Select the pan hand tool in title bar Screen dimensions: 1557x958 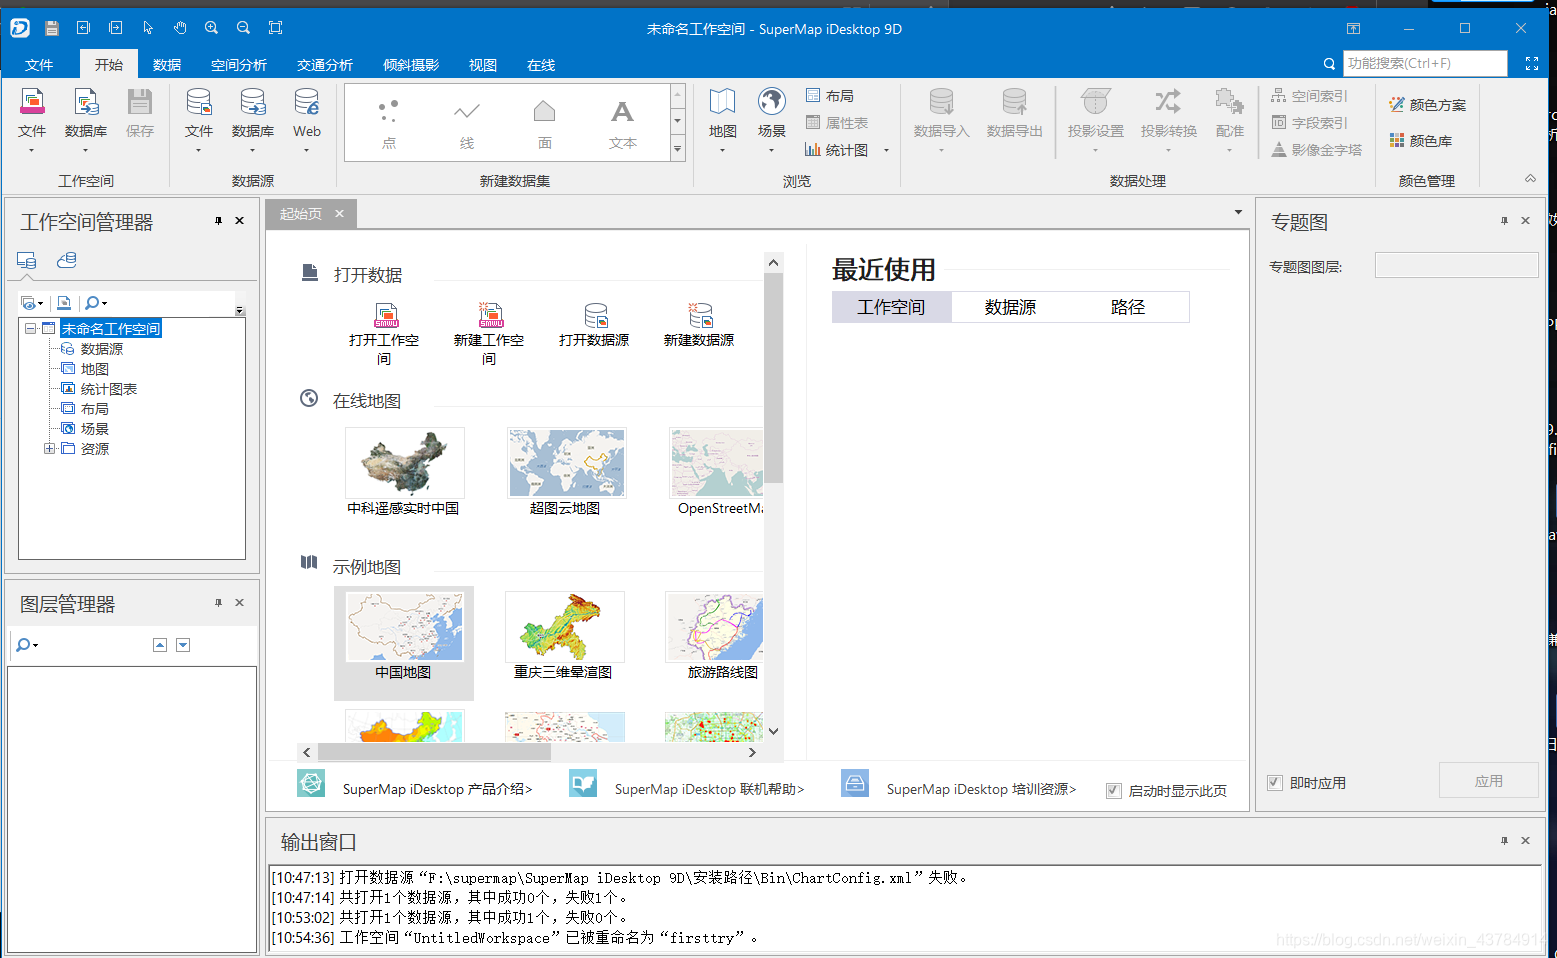[180, 28]
